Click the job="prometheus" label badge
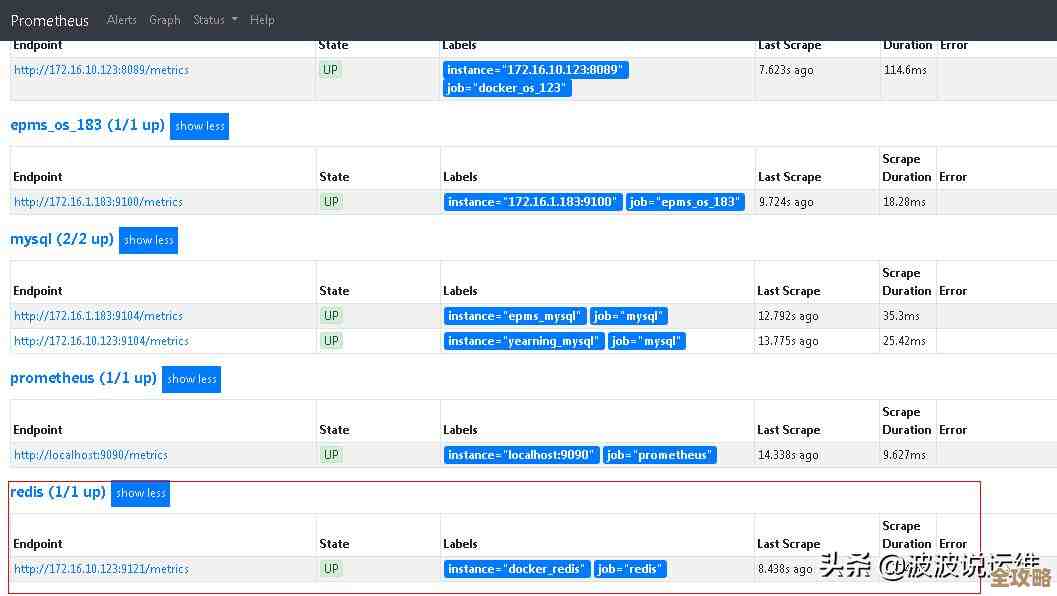This screenshot has height=596, width=1057. 659,455
